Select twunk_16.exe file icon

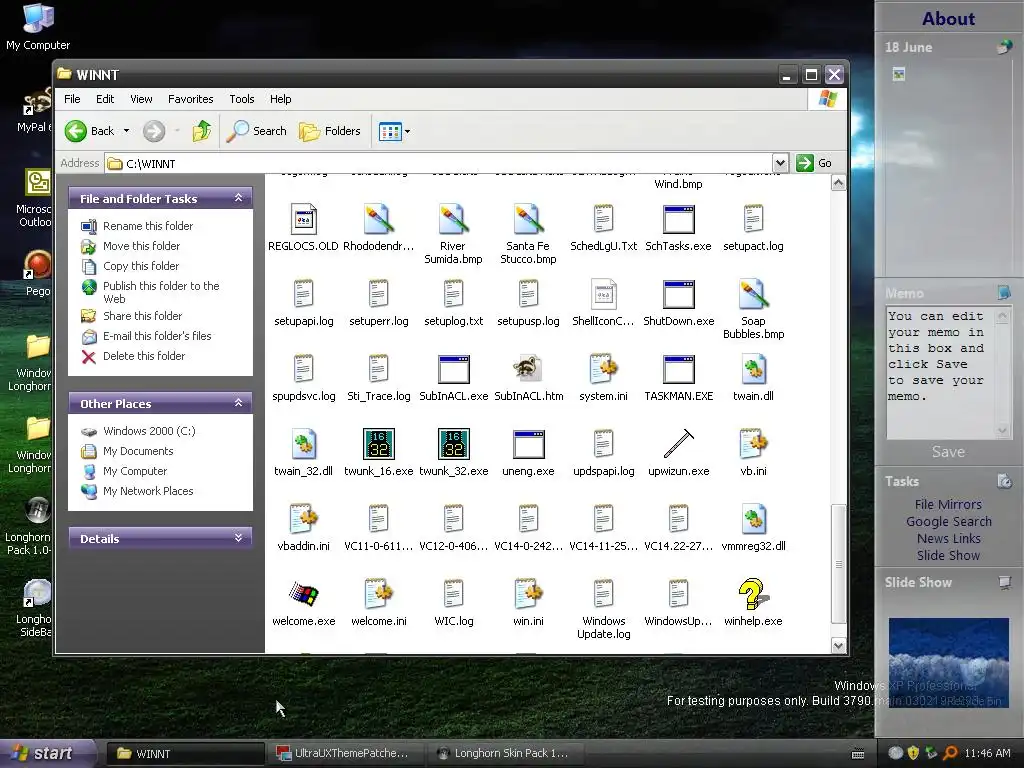(x=379, y=444)
